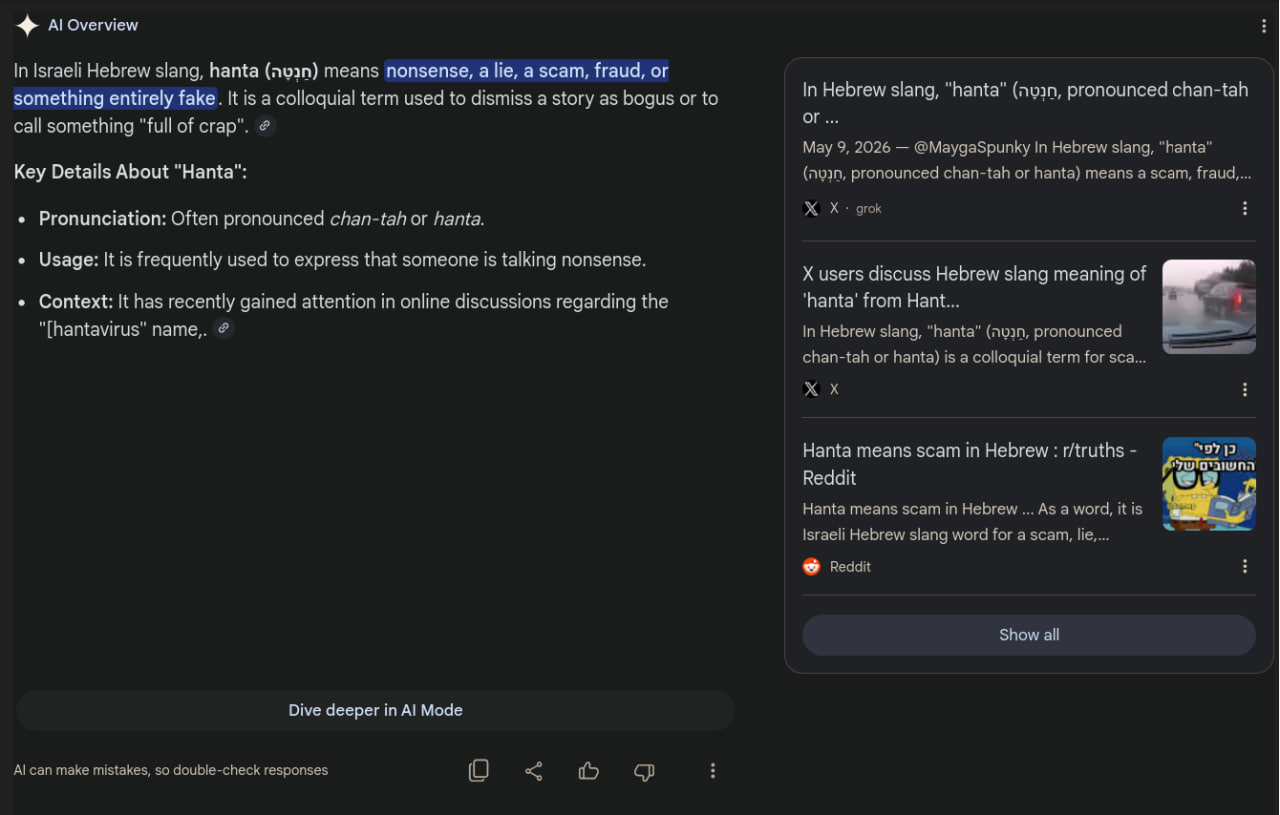This screenshot has height=815, width=1280.
Task: Click the Reddit logo icon under source
Action: (x=811, y=566)
